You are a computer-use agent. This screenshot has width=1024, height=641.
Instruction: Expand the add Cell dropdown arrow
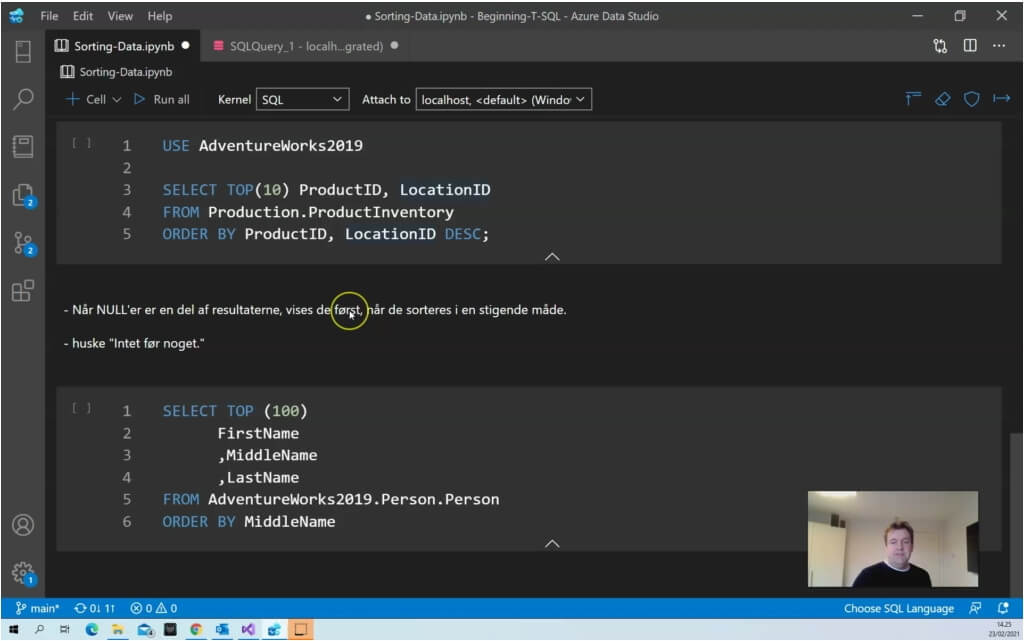point(117,99)
